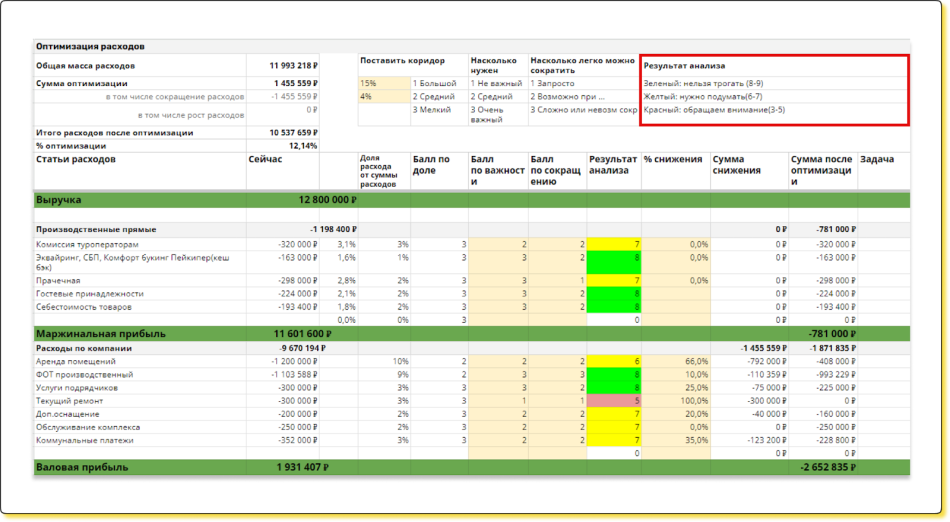Click the Статьи расходов column header
This screenshot has width=950, height=522.
click(76, 159)
